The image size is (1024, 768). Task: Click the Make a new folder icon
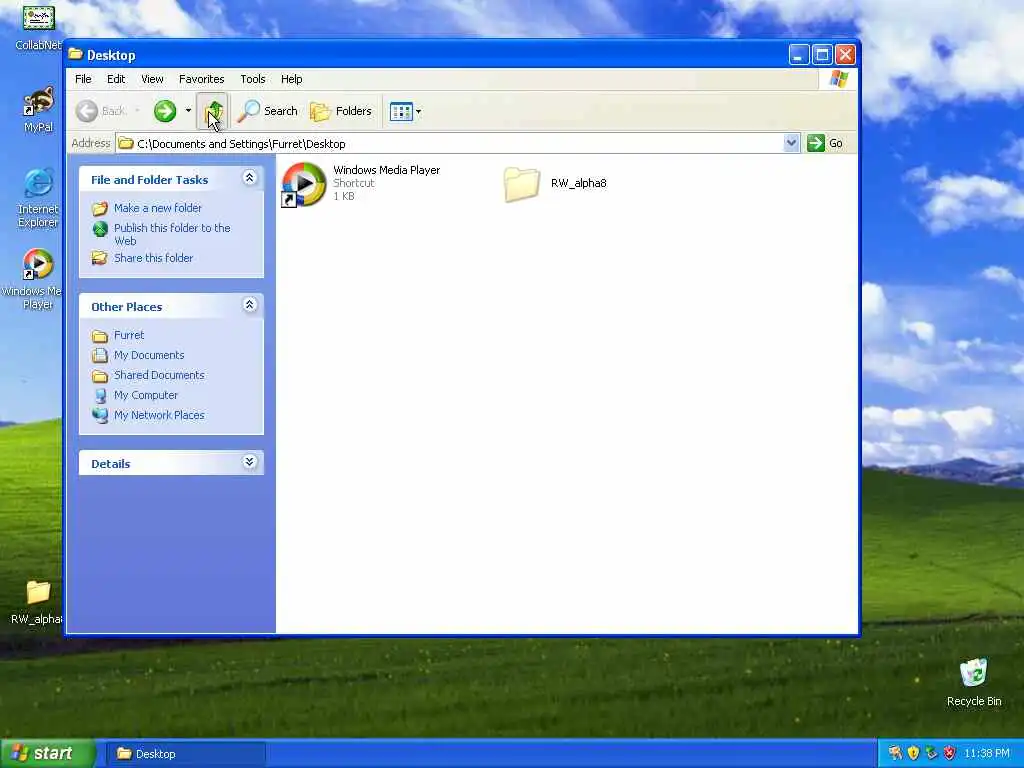click(100, 208)
